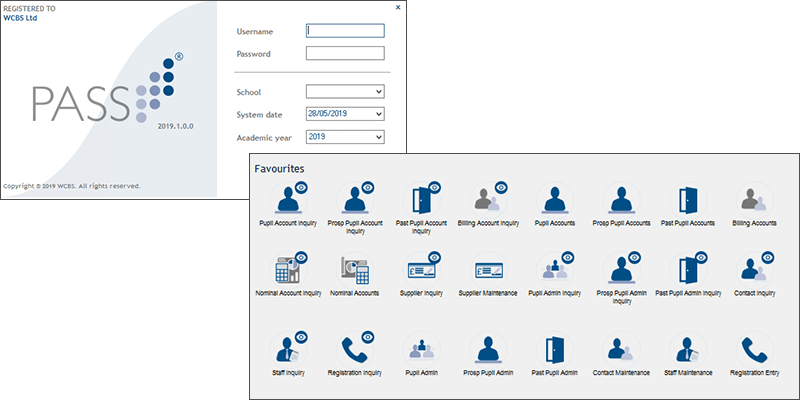The height and width of the screenshot is (400, 800).
Task: Launch Nominal Accounts calculator icon
Action: 355,270
